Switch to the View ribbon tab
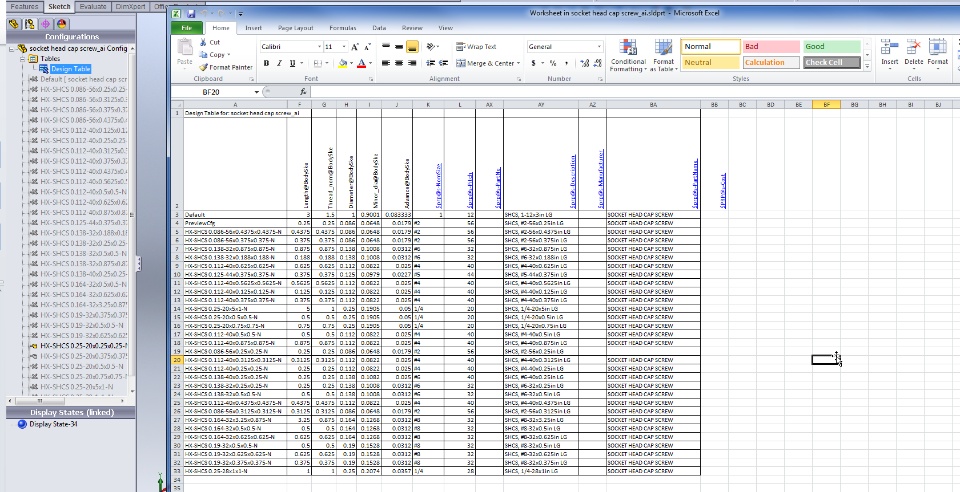This screenshot has width=960, height=492. tap(446, 28)
